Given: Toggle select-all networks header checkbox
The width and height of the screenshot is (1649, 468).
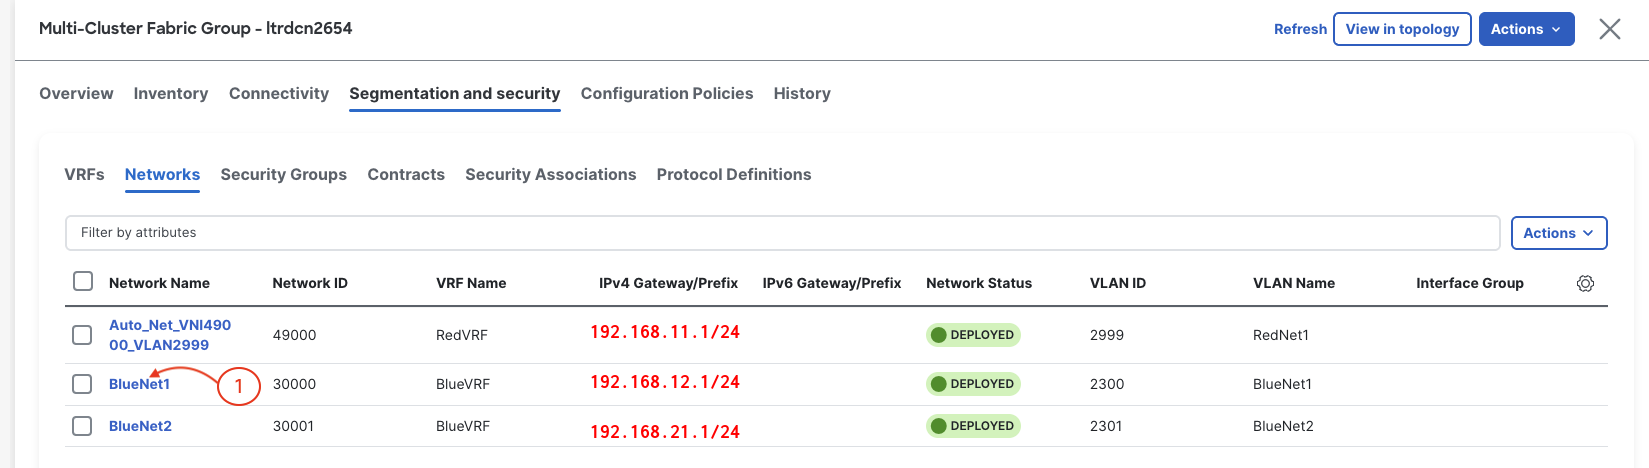Looking at the screenshot, I should tap(83, 282).
